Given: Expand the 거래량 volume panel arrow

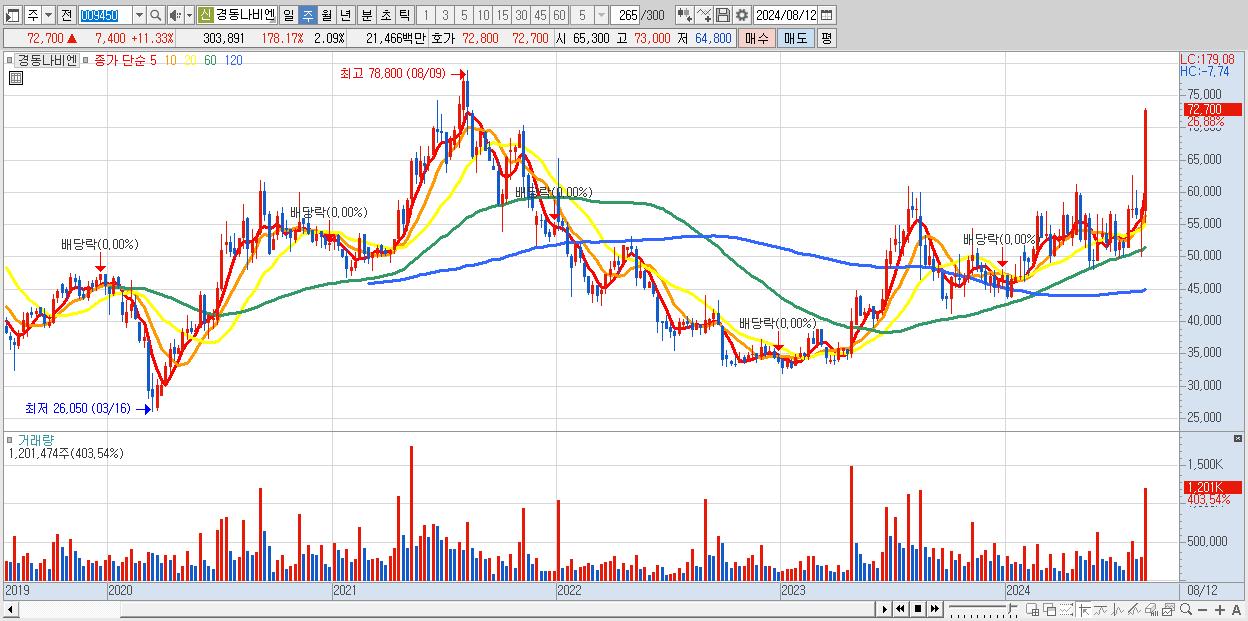Looking at the screenshot, I should [x=10, y=440].
